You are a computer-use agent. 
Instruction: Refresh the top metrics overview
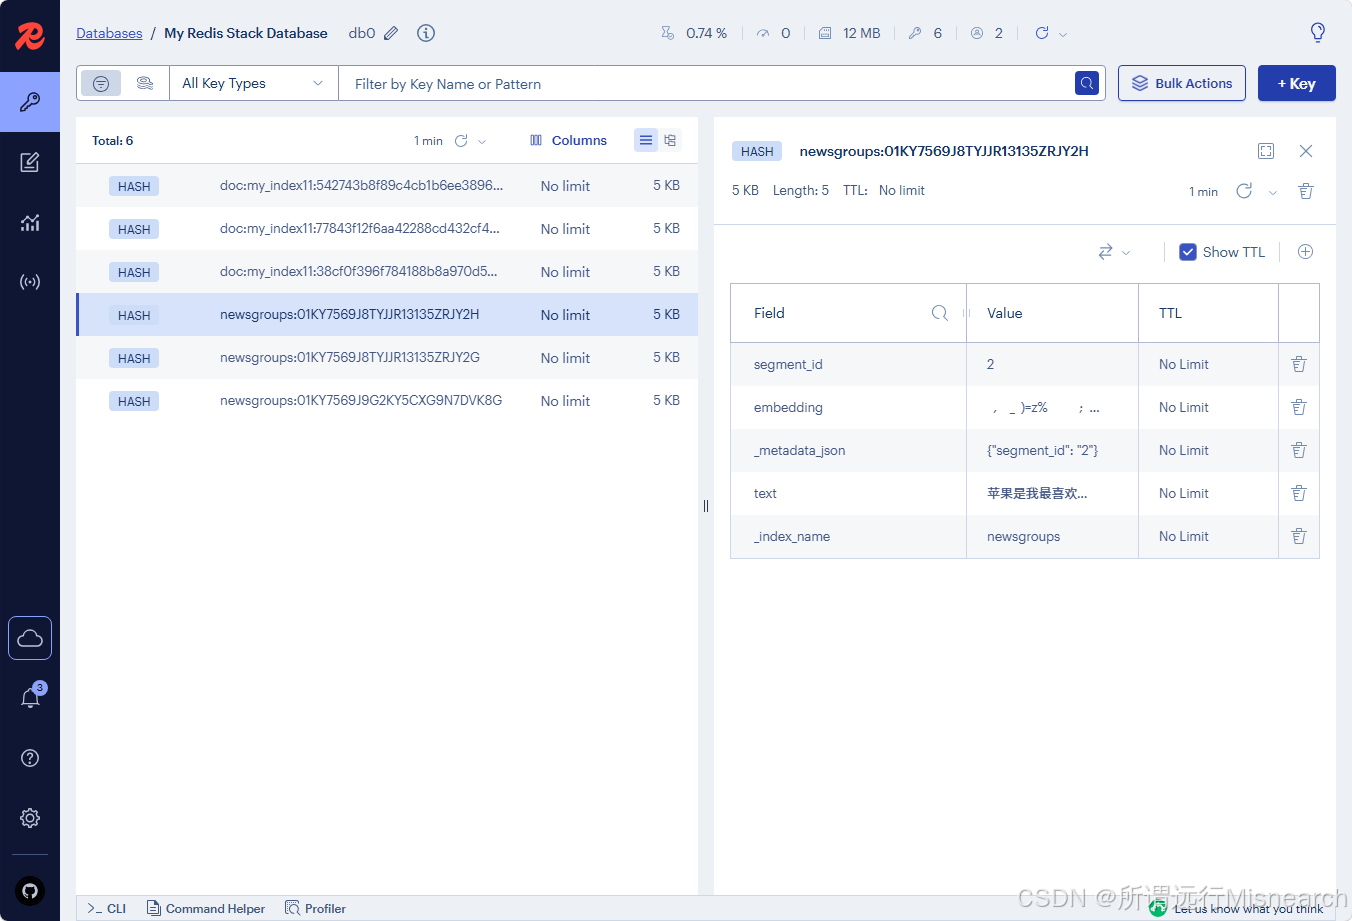[x=1042, y=33]
